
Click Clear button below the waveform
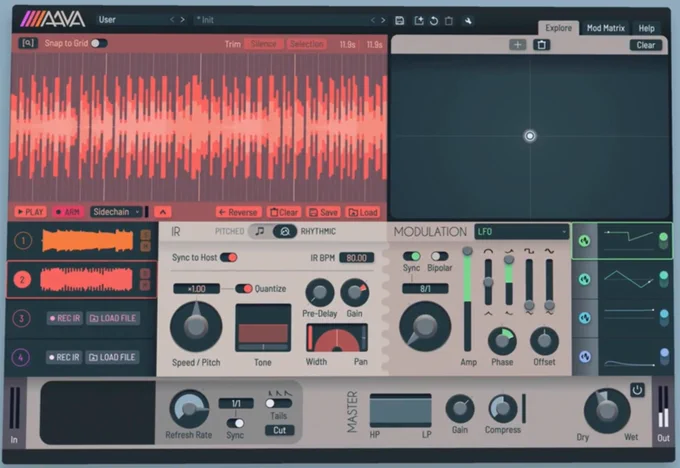(x=284, y=212)
